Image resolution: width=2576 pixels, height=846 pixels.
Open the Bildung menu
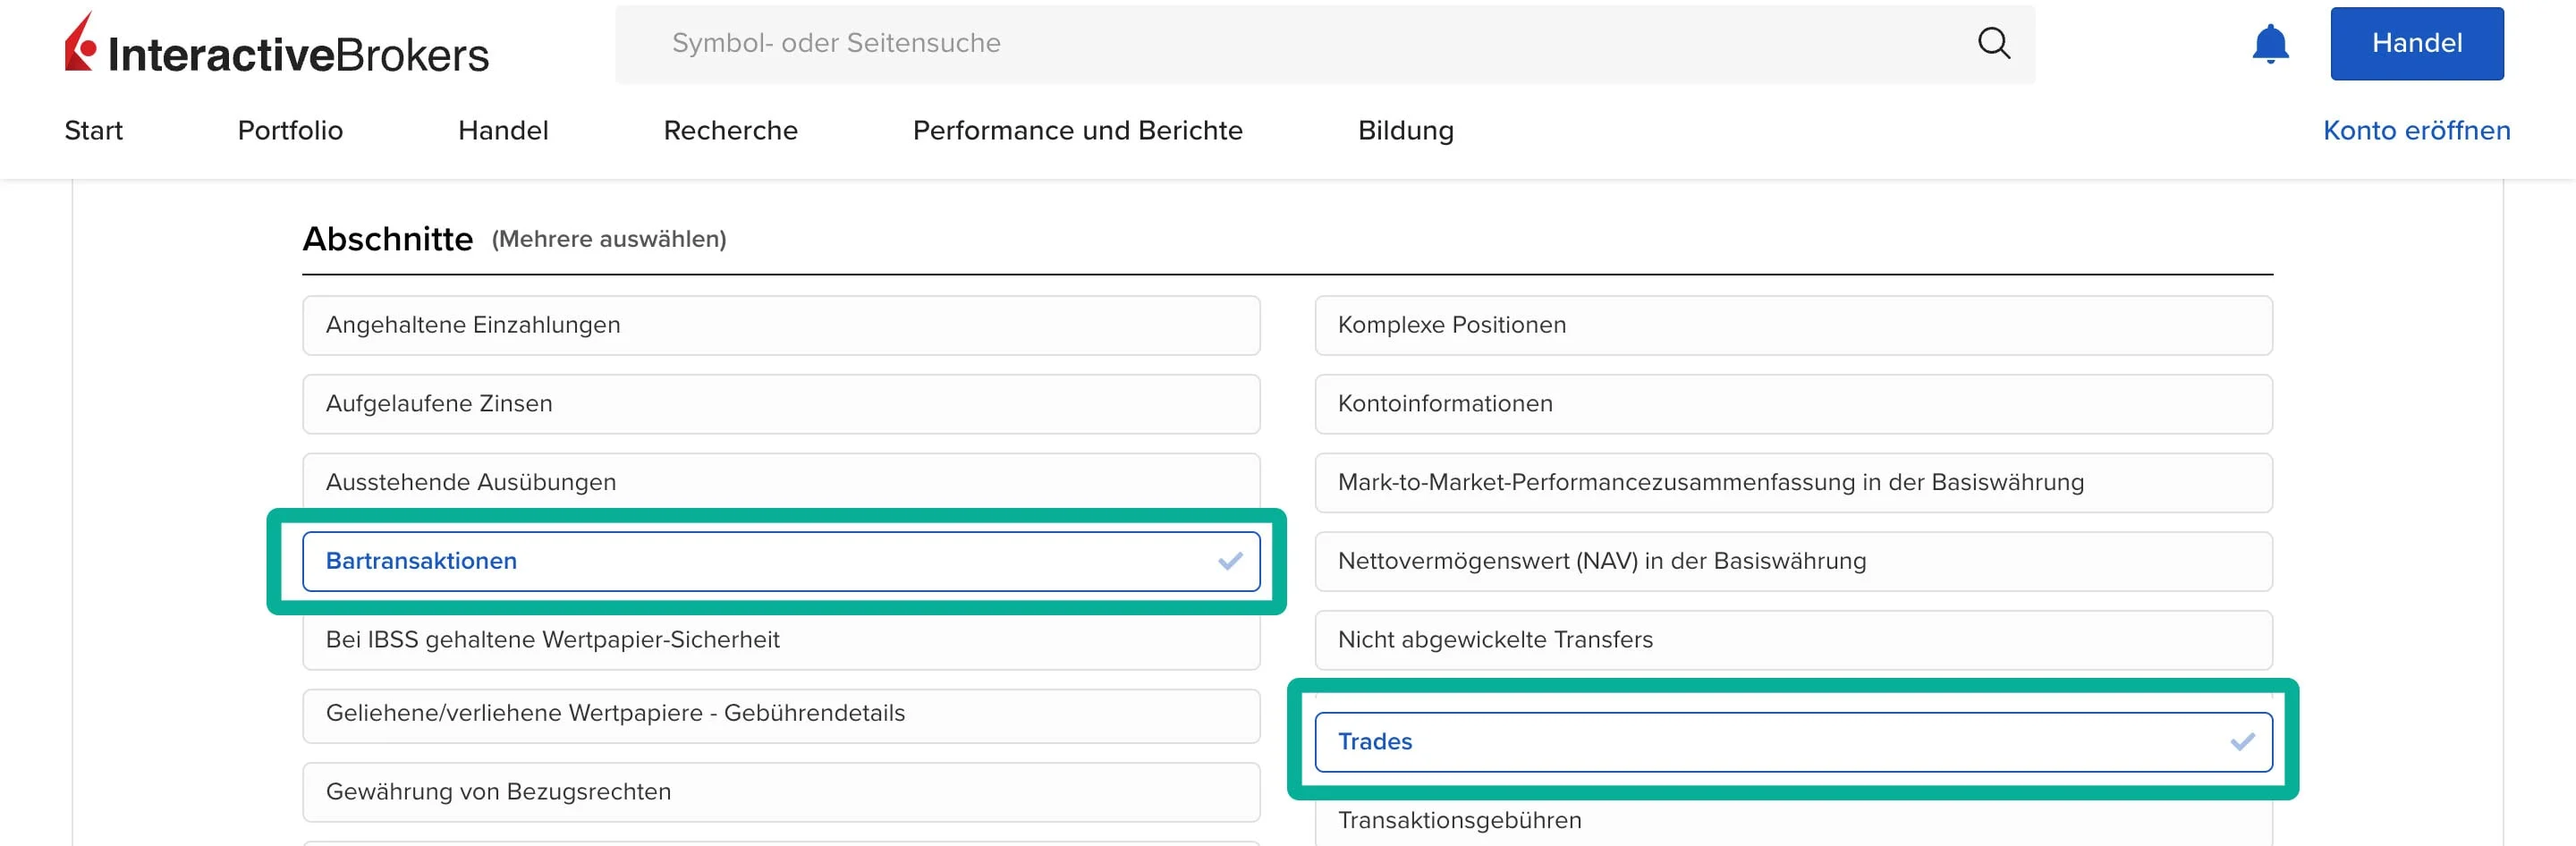[x=1405, y=131]
